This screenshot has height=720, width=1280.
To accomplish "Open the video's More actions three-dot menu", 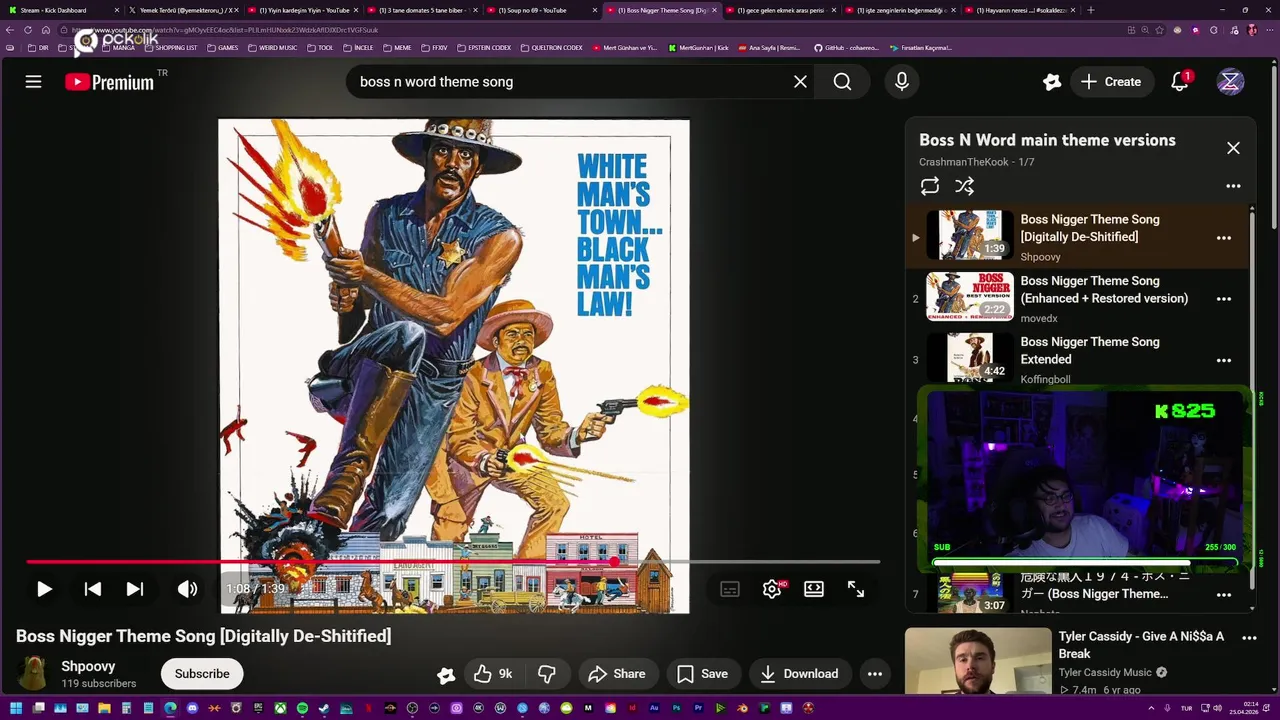I will 875,674.
